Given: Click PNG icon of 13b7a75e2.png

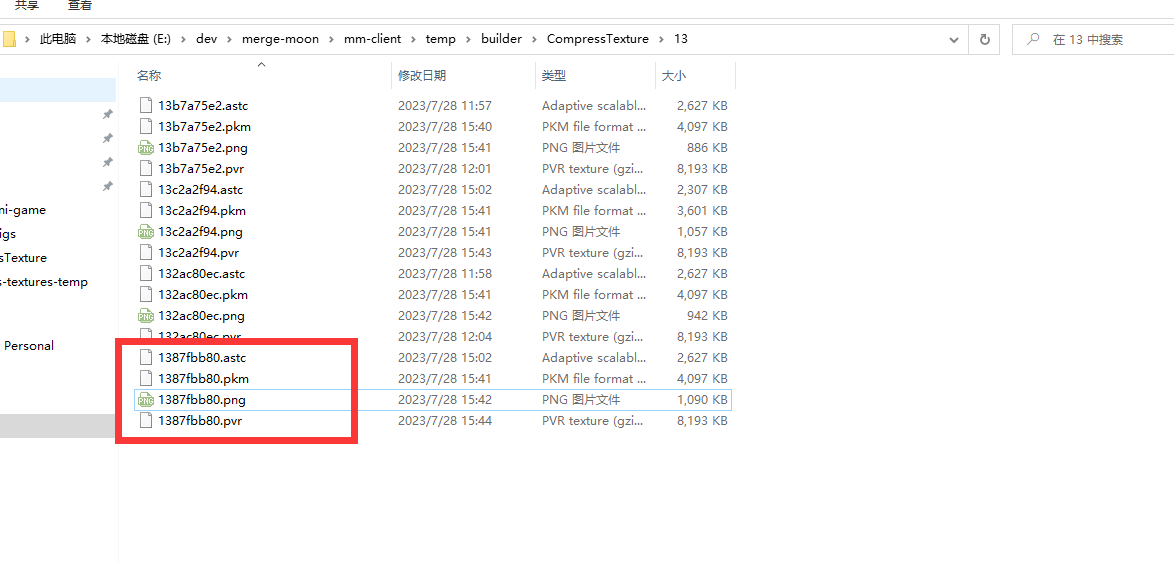Looking at the screenshot, I should (x=146, y=147).
